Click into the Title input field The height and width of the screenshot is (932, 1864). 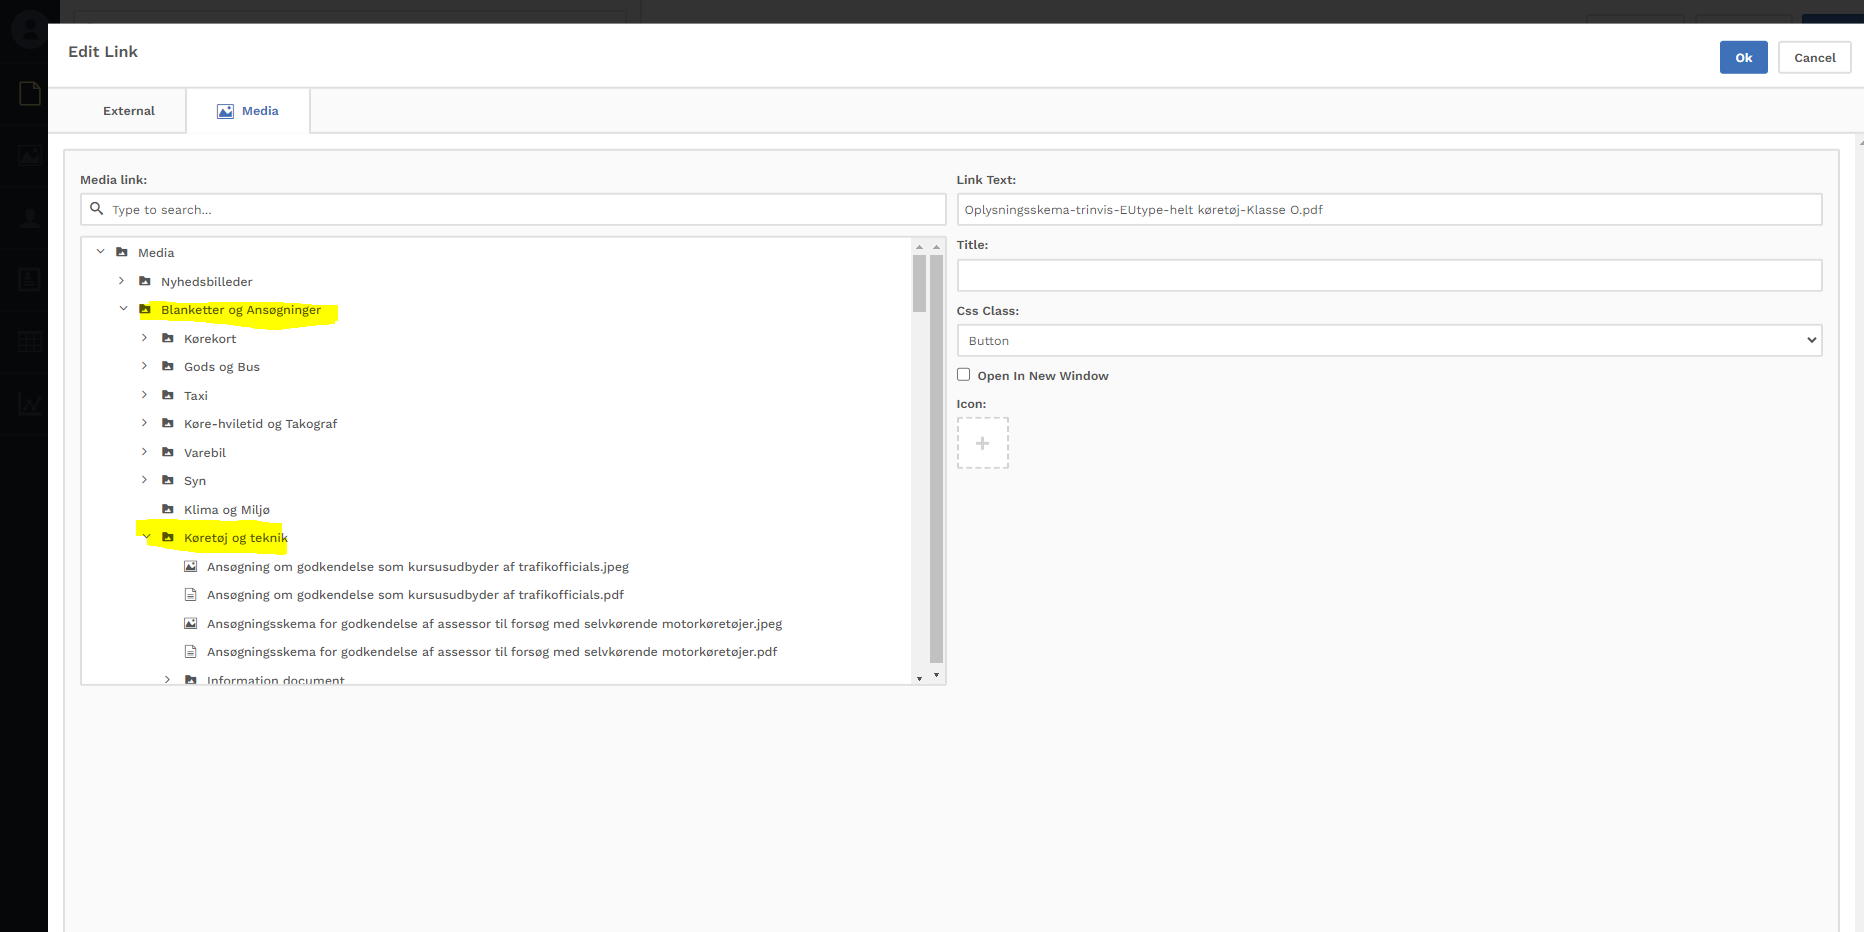1388,275
